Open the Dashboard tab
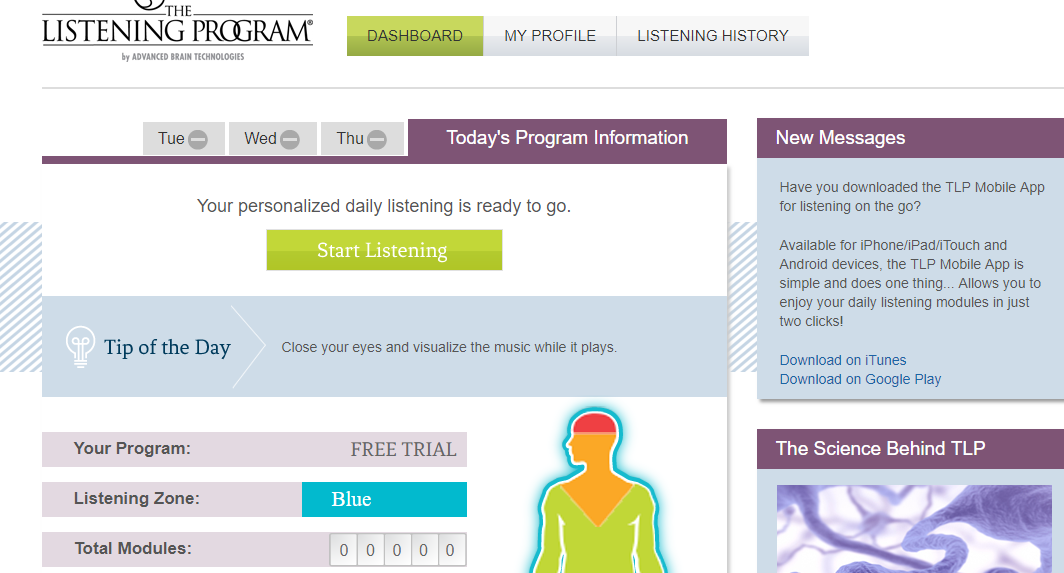 tap(415, 36)
